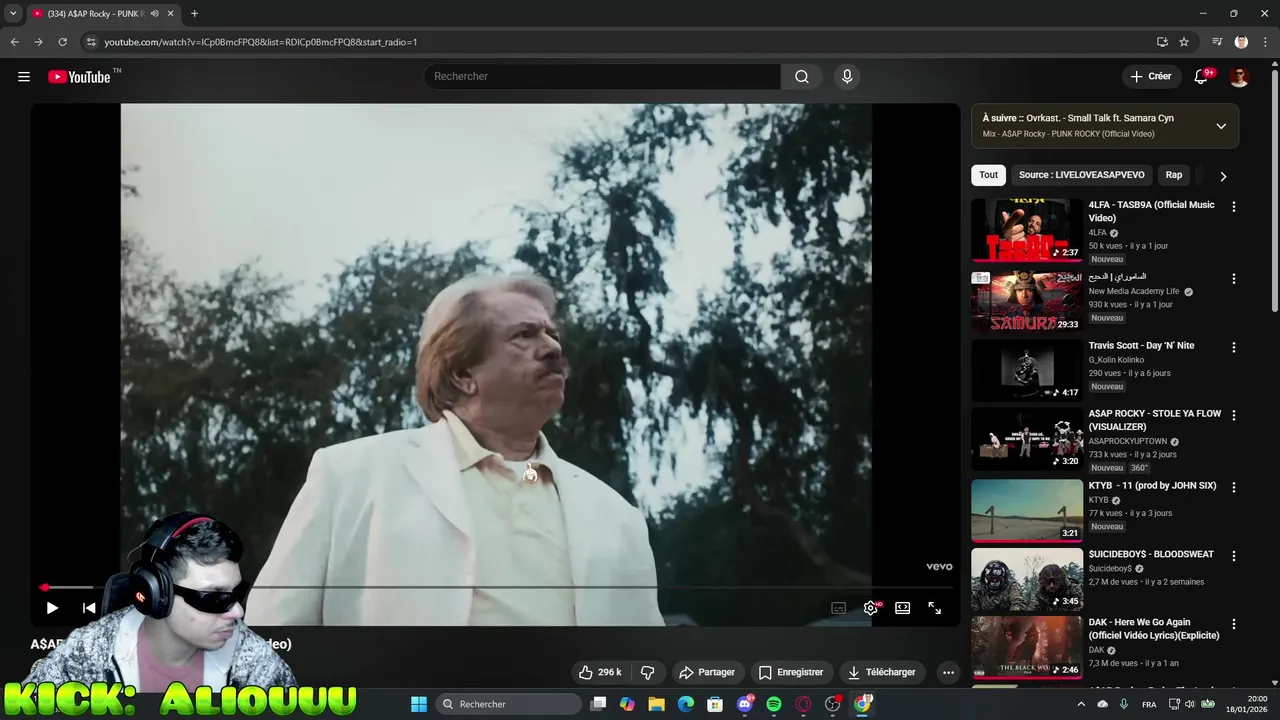
Task: Open a new browser tab
Action: [x=194, y=14]
